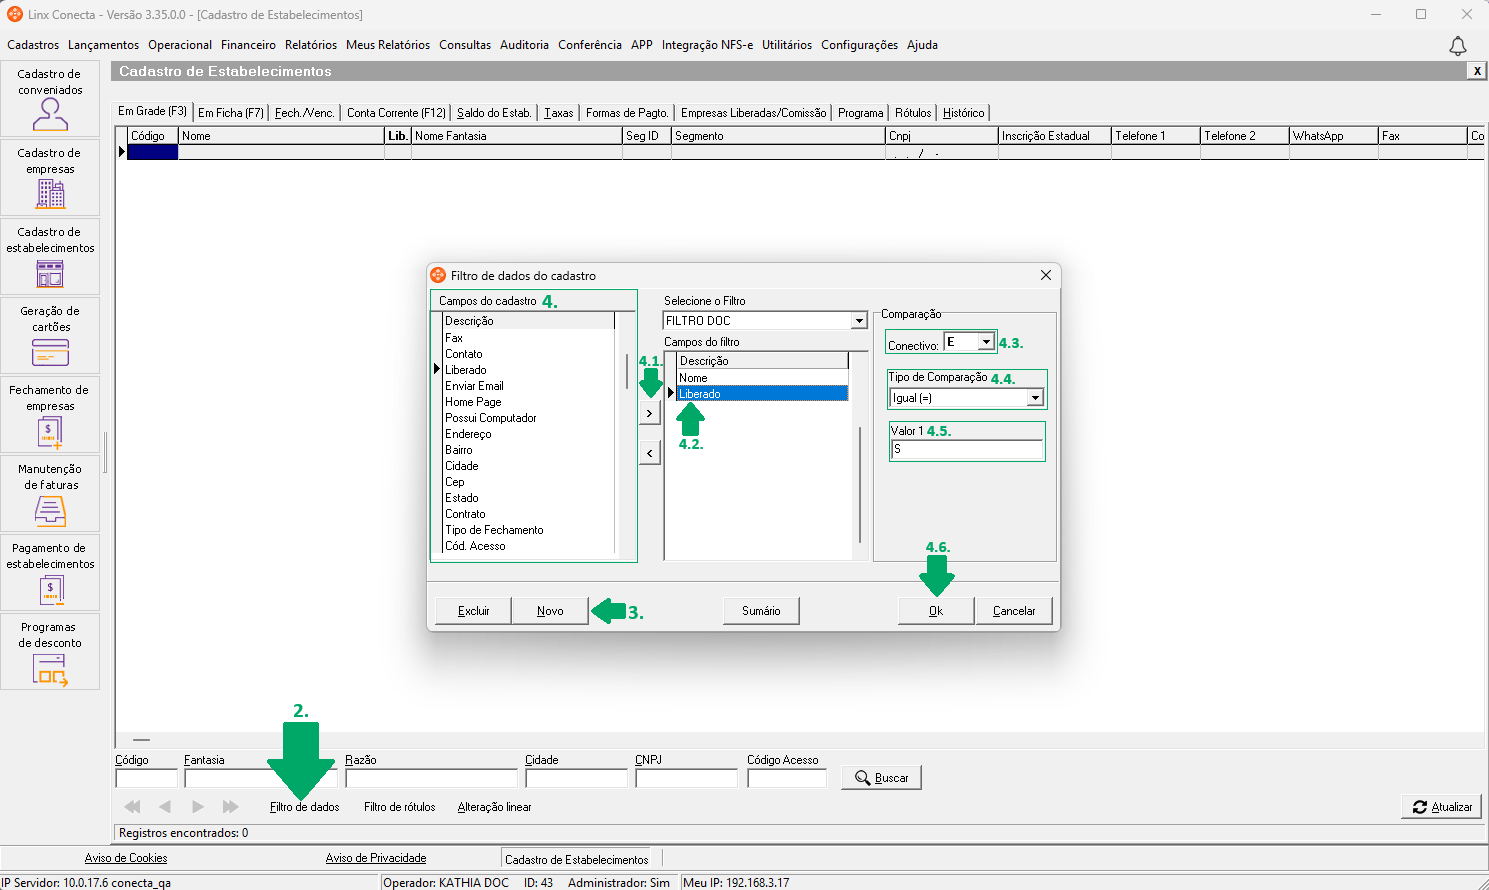Select Possui Computador in Campos do cadastro

(528, 418)
